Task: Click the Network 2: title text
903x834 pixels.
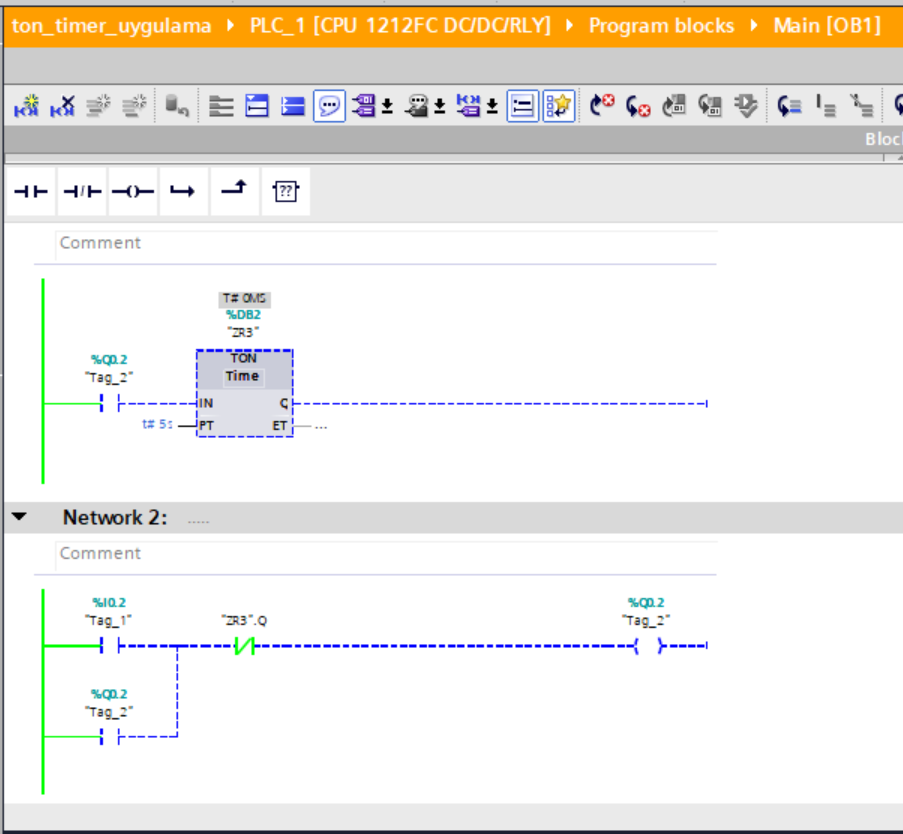Action: point(115,517)
